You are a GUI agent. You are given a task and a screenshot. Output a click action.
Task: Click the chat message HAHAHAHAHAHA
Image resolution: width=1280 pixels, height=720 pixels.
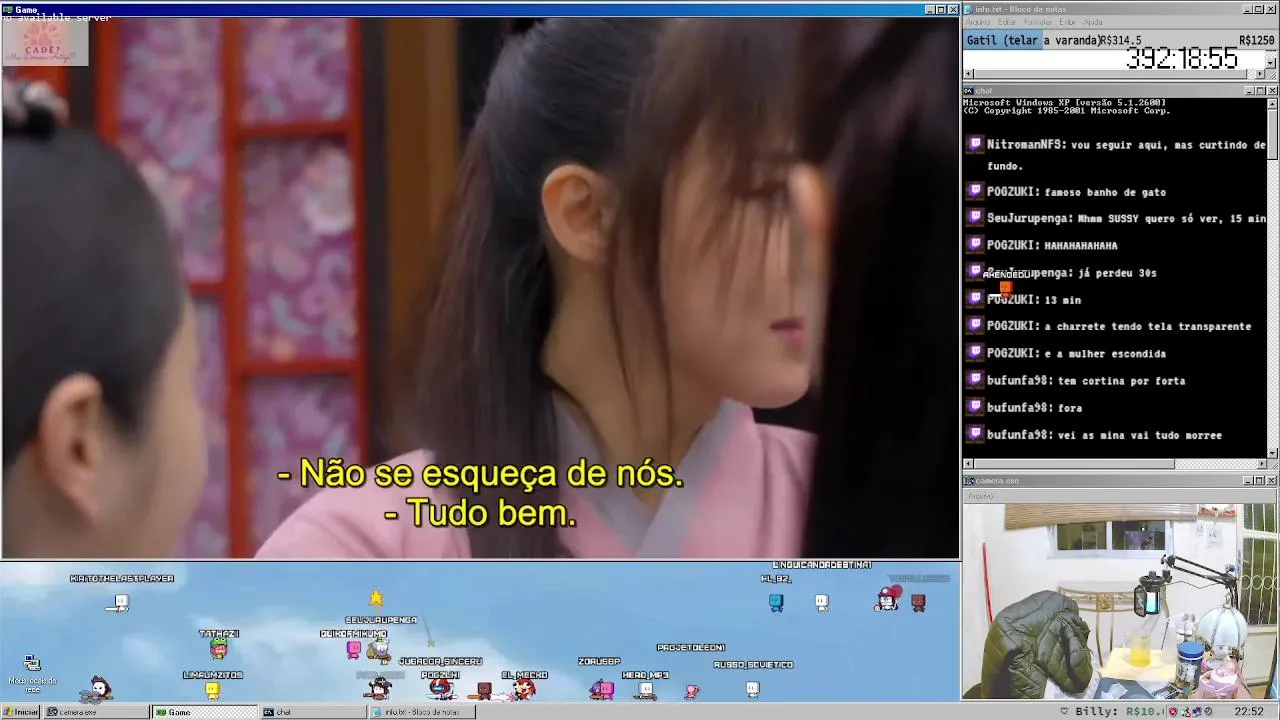coord(1080,245)
